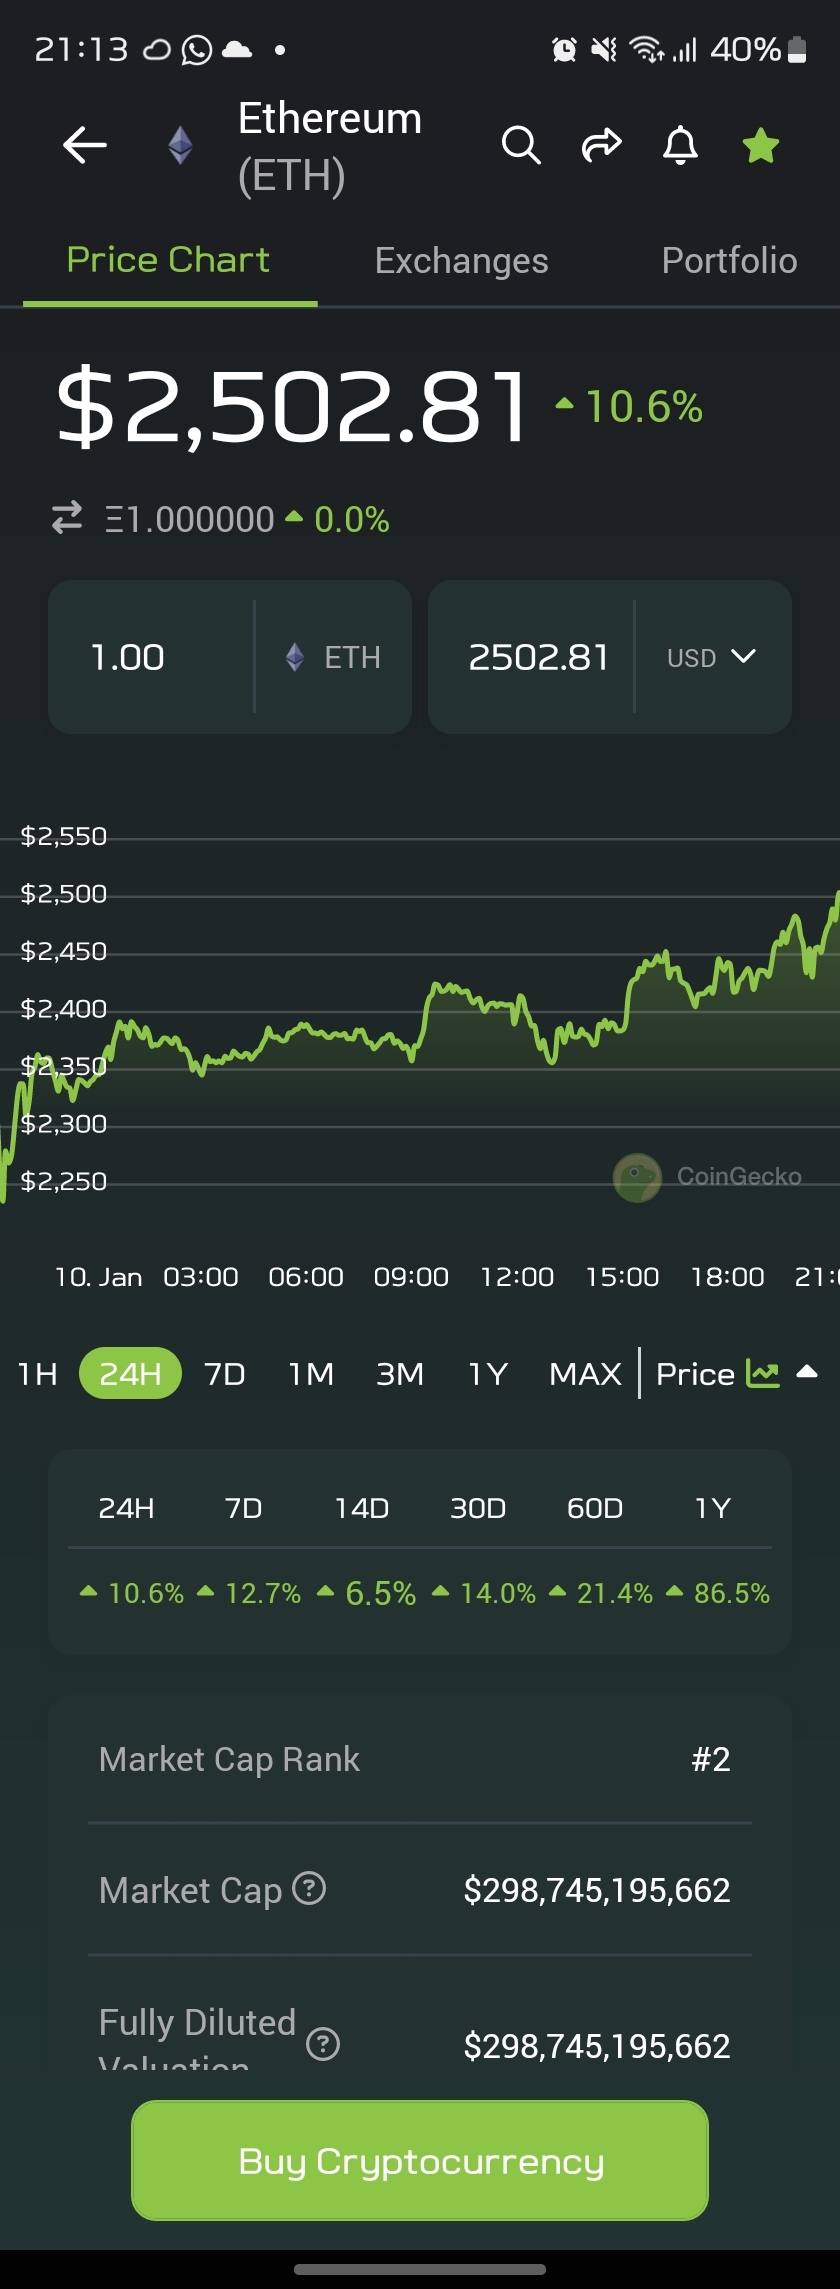Tap the share arrow icon
The image size is (840, 2289).
[x=601, y=146]
